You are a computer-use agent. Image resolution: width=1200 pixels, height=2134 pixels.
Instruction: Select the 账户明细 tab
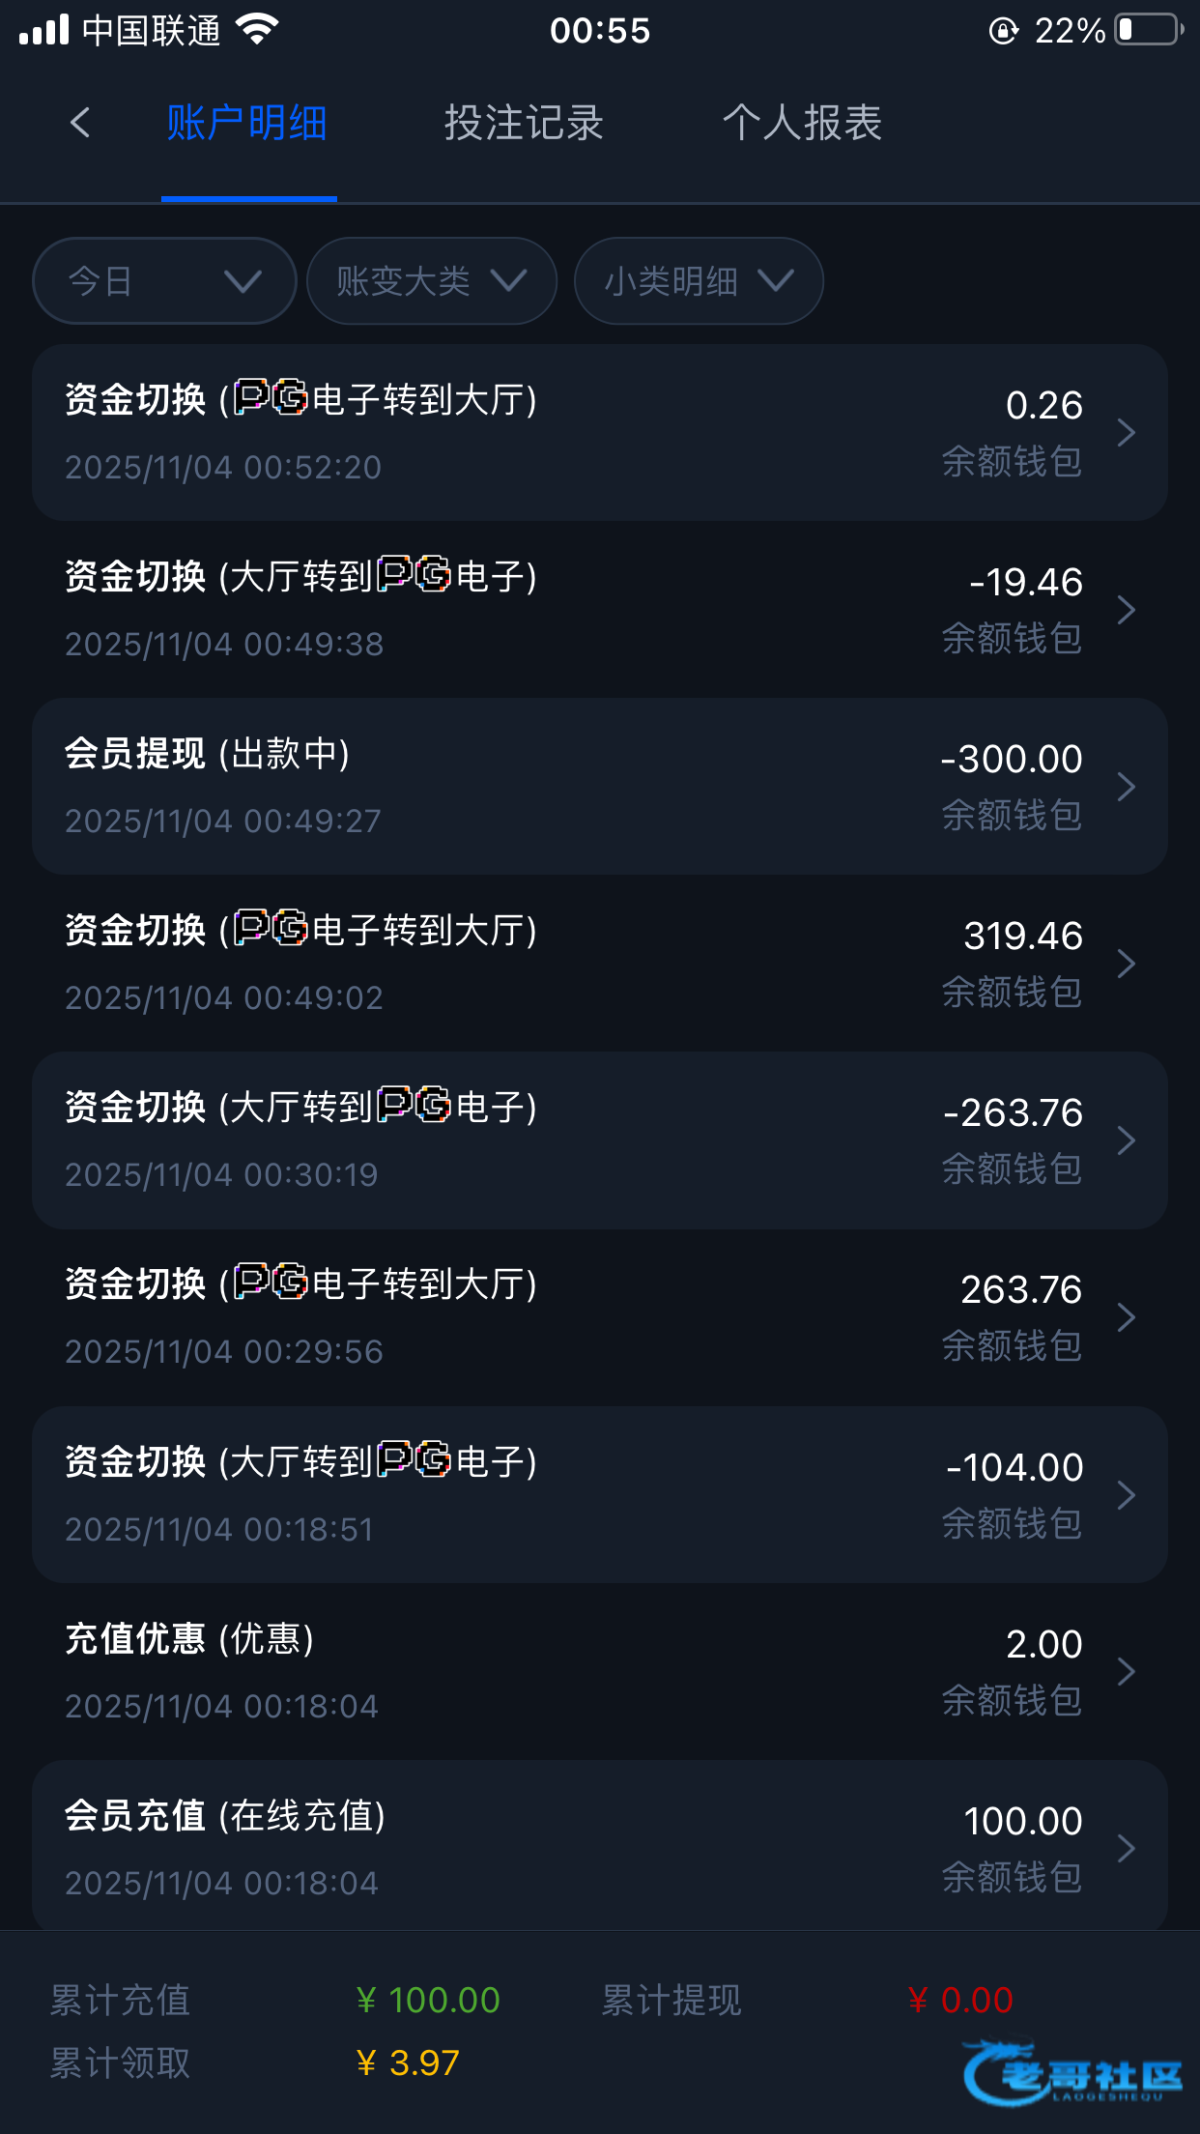[x=247, y=123]
